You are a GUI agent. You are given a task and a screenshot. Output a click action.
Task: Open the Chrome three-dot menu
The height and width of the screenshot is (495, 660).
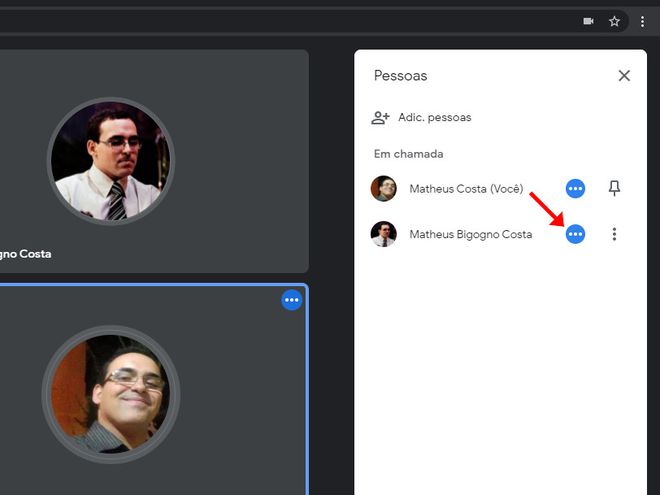pos(642,21)
